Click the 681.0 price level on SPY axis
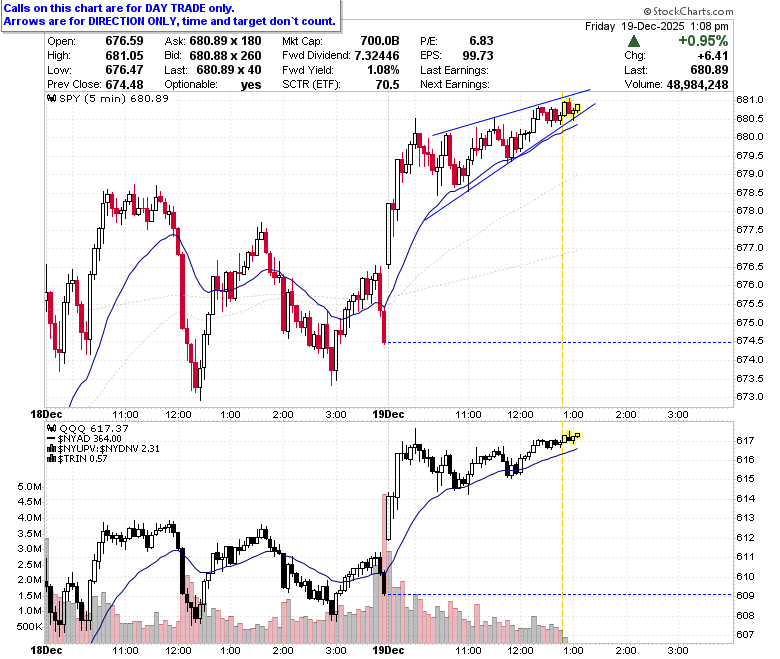The image size is (780, 659). tap(750, 100)
